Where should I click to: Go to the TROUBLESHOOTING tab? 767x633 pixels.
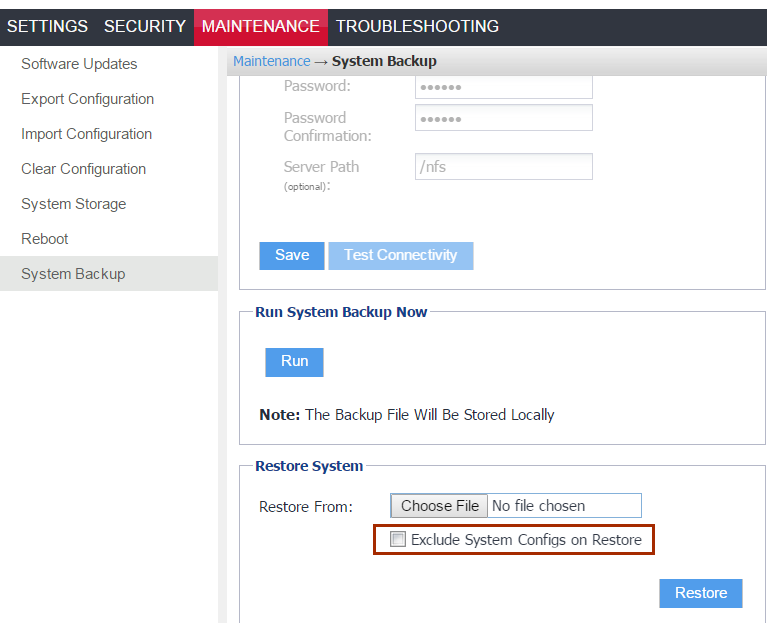pos(417,27)
